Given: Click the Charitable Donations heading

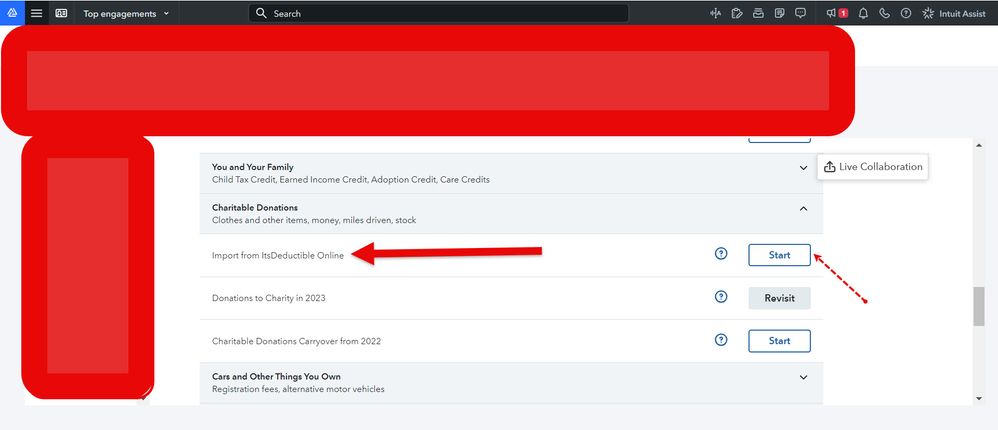Looking at the screenshot, I should point(255,208).
